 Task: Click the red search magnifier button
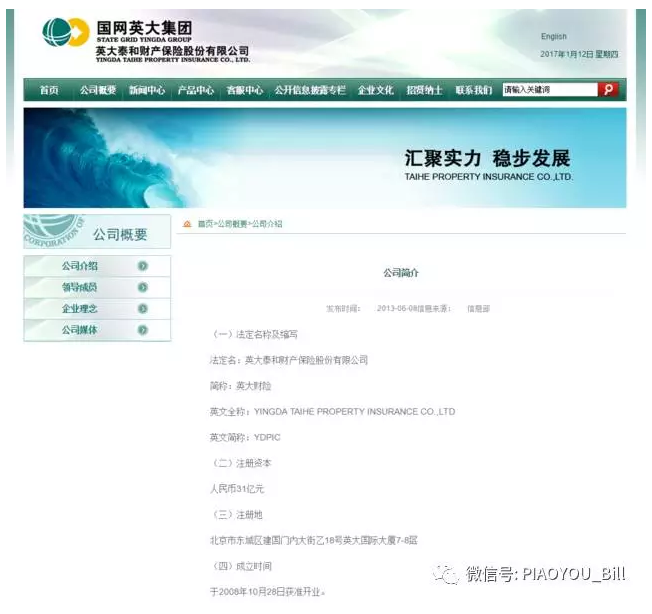[608, 89]
